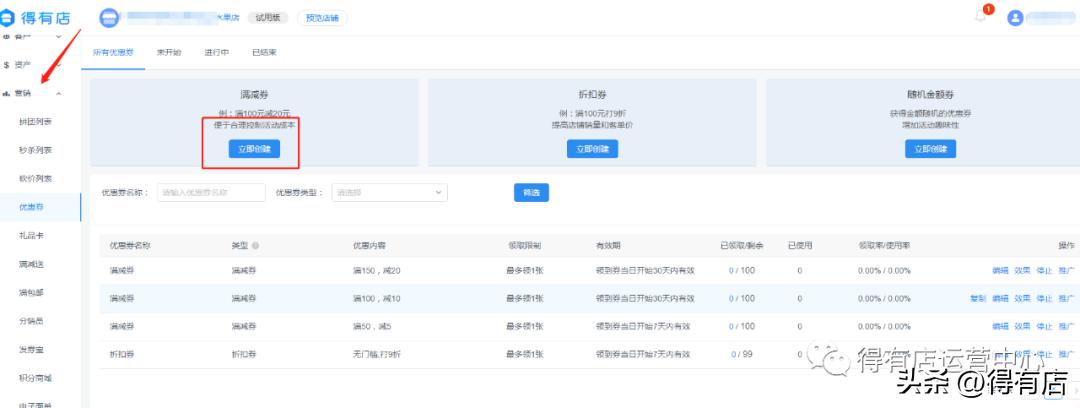Click the 优惠内容 column header
This screenshot has width=1080, height=408.
[x=369, y=245]
